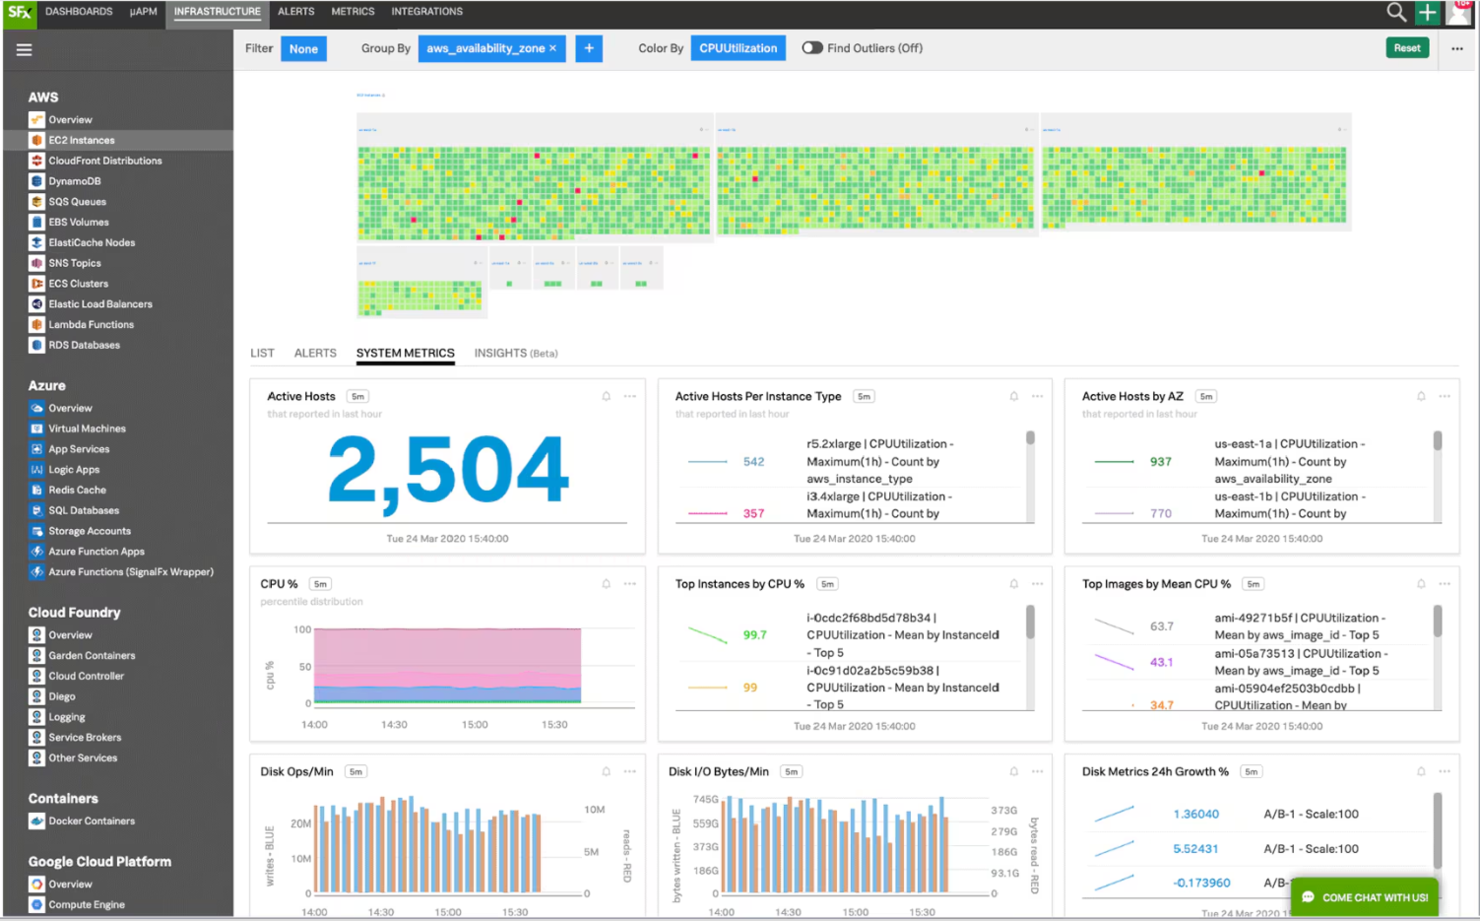
Task: Add another Group By with plus button
Action: [589, 48]
